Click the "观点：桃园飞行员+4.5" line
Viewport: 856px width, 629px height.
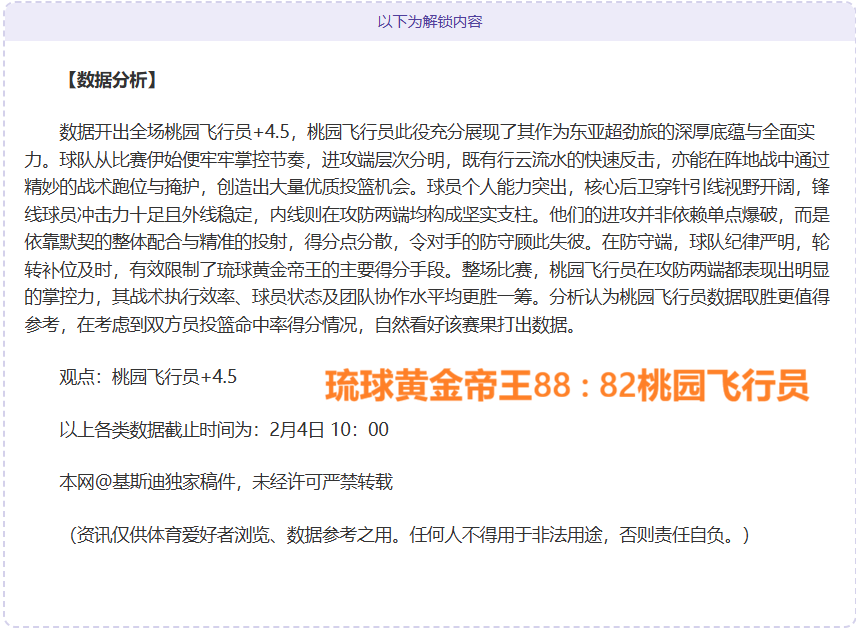pyautogui.click(x=148, y=377)
